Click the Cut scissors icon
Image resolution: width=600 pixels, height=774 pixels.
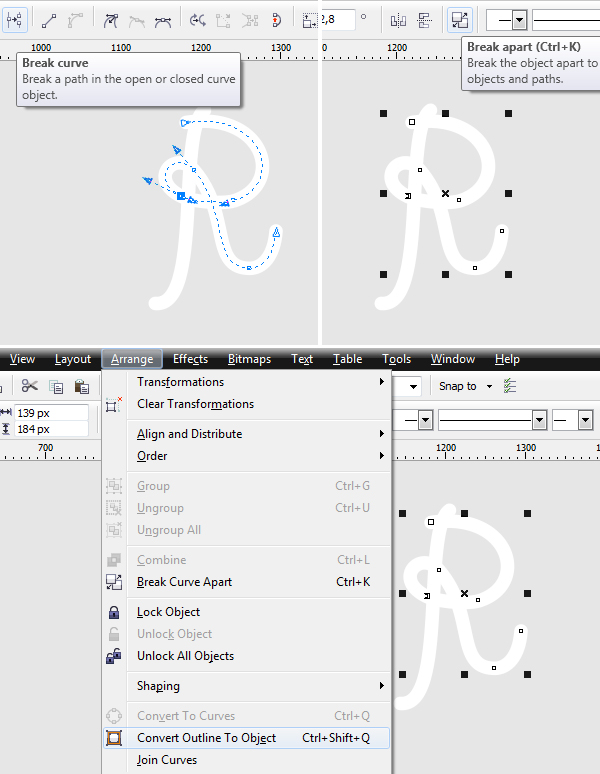click(x=30, y=386)
